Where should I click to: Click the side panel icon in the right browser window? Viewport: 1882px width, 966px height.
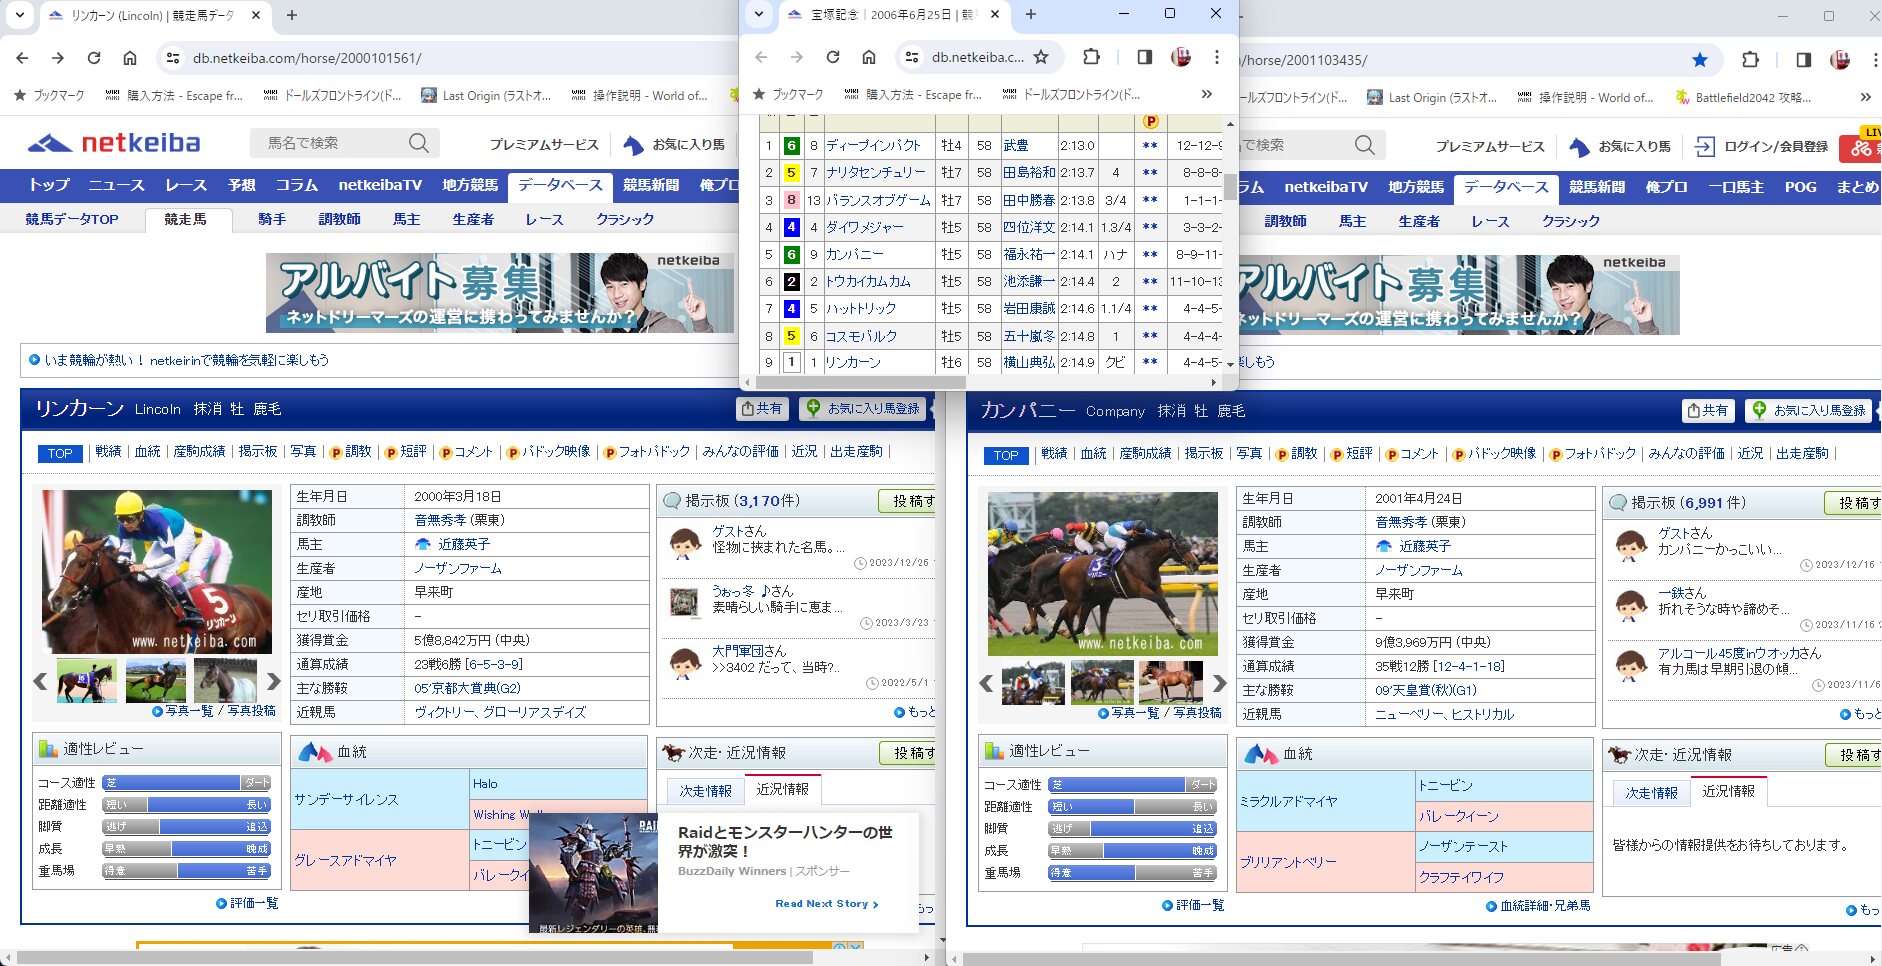1803,60
